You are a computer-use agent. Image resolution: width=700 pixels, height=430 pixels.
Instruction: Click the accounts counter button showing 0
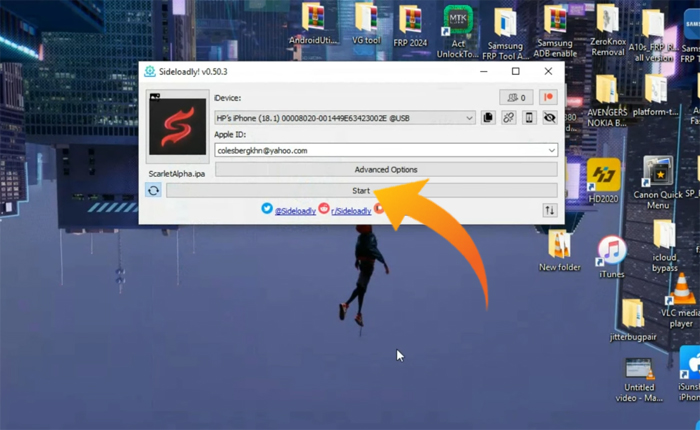point(516,97)
